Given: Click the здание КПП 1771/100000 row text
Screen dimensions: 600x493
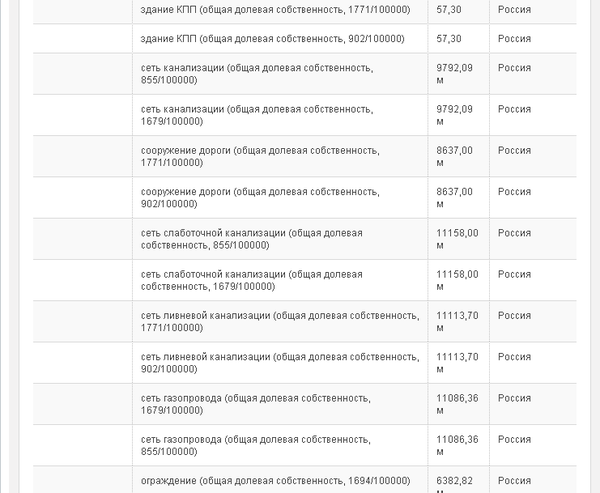Looking at the screenshot, I should coord(272,9).
